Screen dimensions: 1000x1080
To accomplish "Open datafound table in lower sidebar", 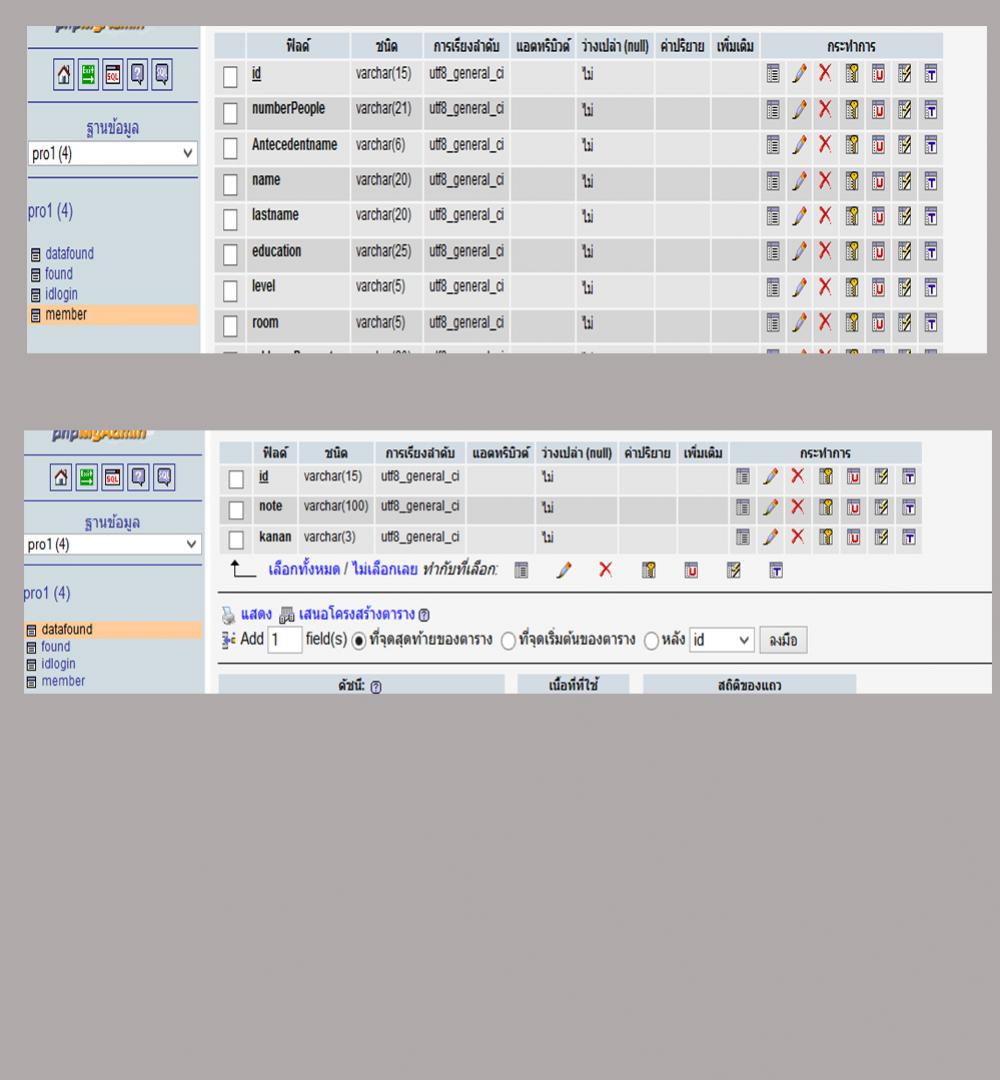I will tap(67, 630).
